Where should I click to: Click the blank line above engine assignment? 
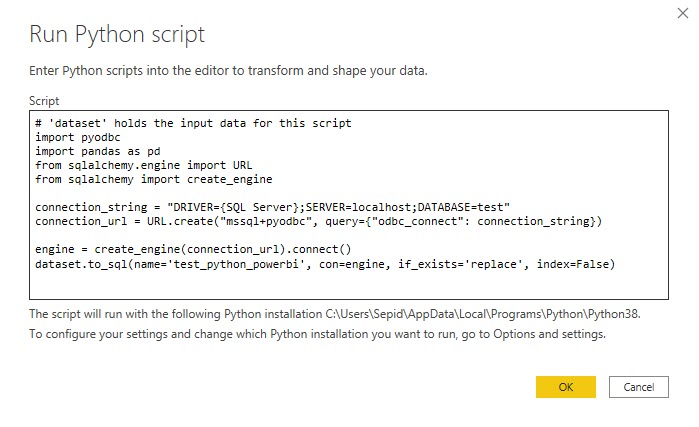[300, 234]
